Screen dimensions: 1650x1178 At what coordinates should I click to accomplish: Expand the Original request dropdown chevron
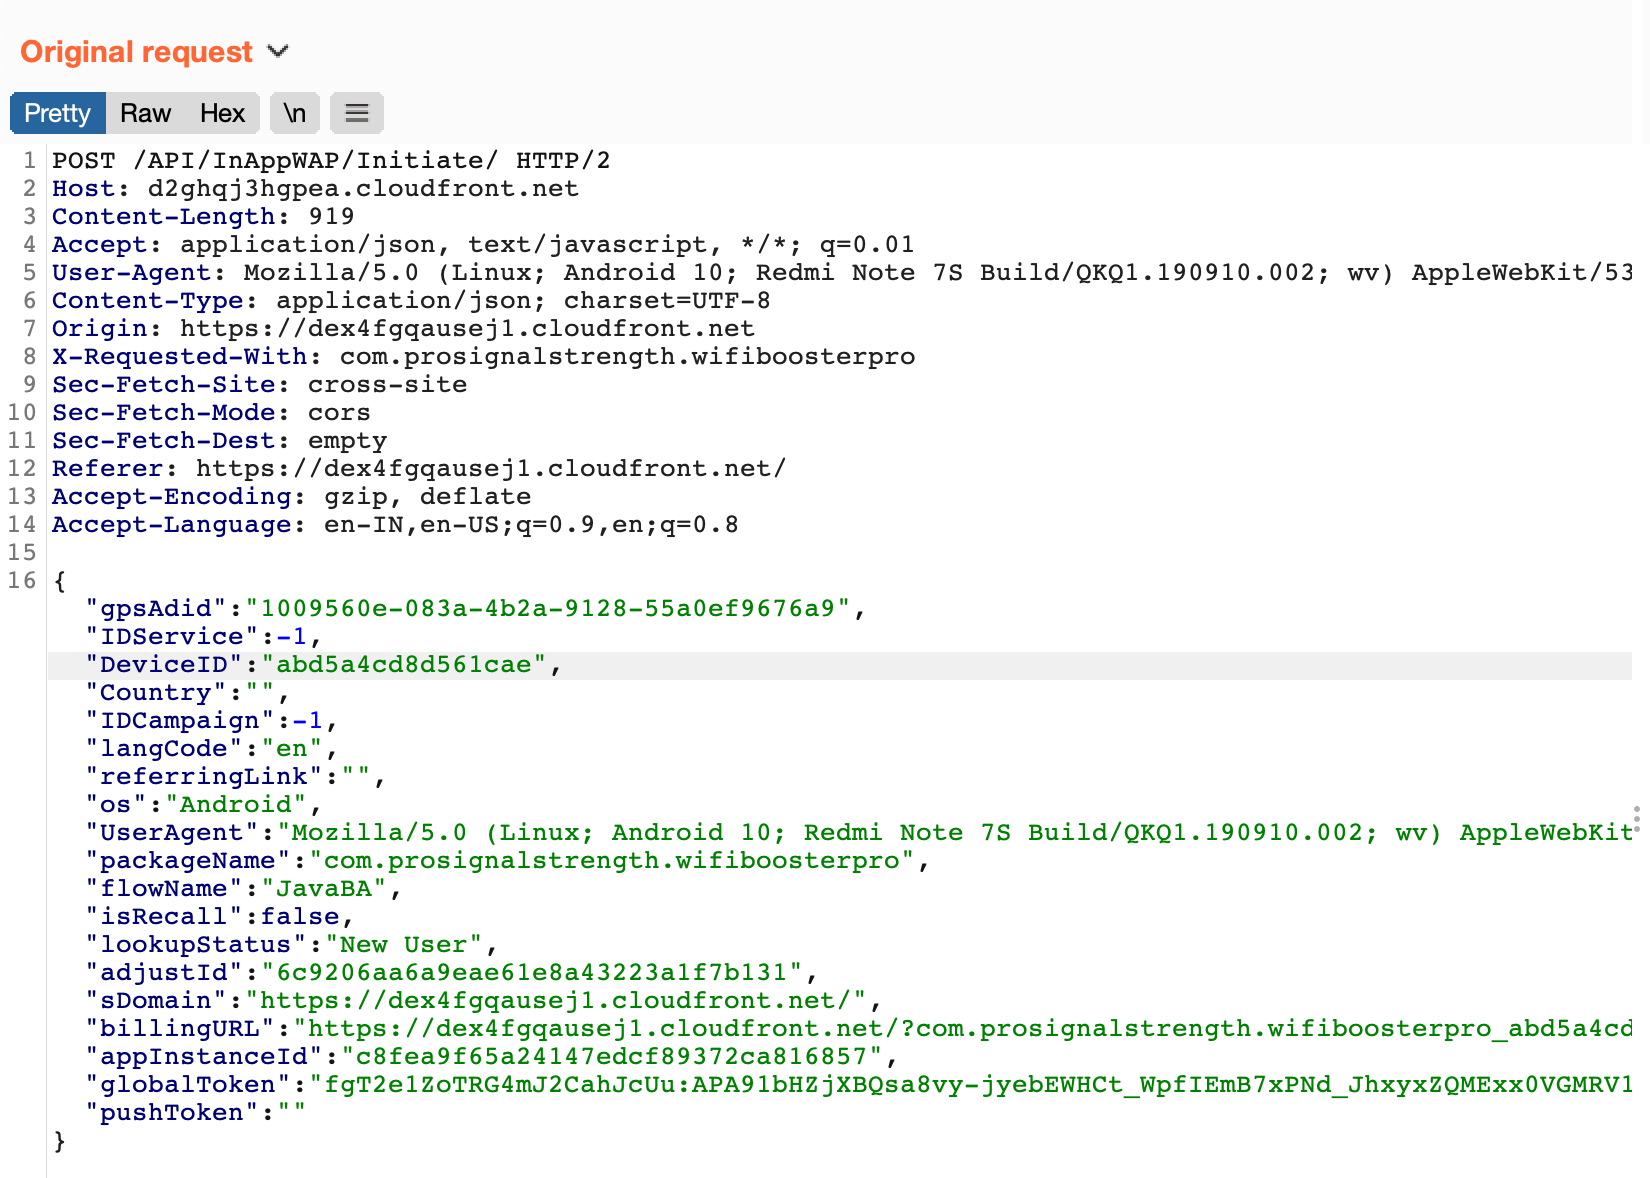tap(278, 51)
